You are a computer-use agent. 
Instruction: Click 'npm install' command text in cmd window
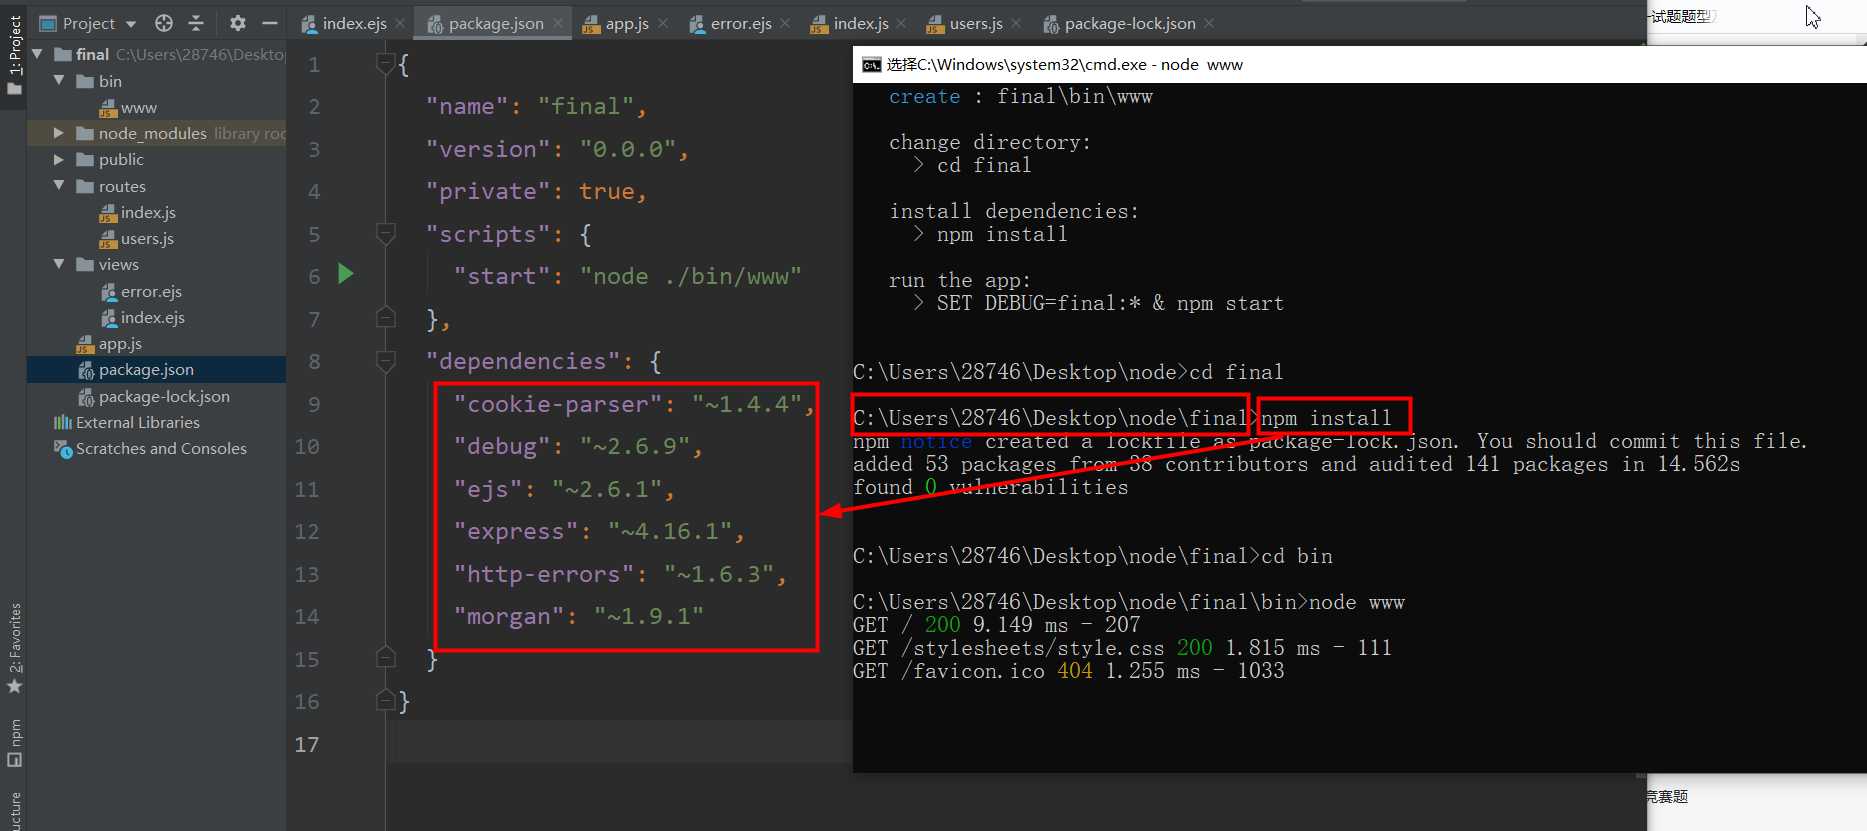pyautogui.click(x=1326, y=418)
